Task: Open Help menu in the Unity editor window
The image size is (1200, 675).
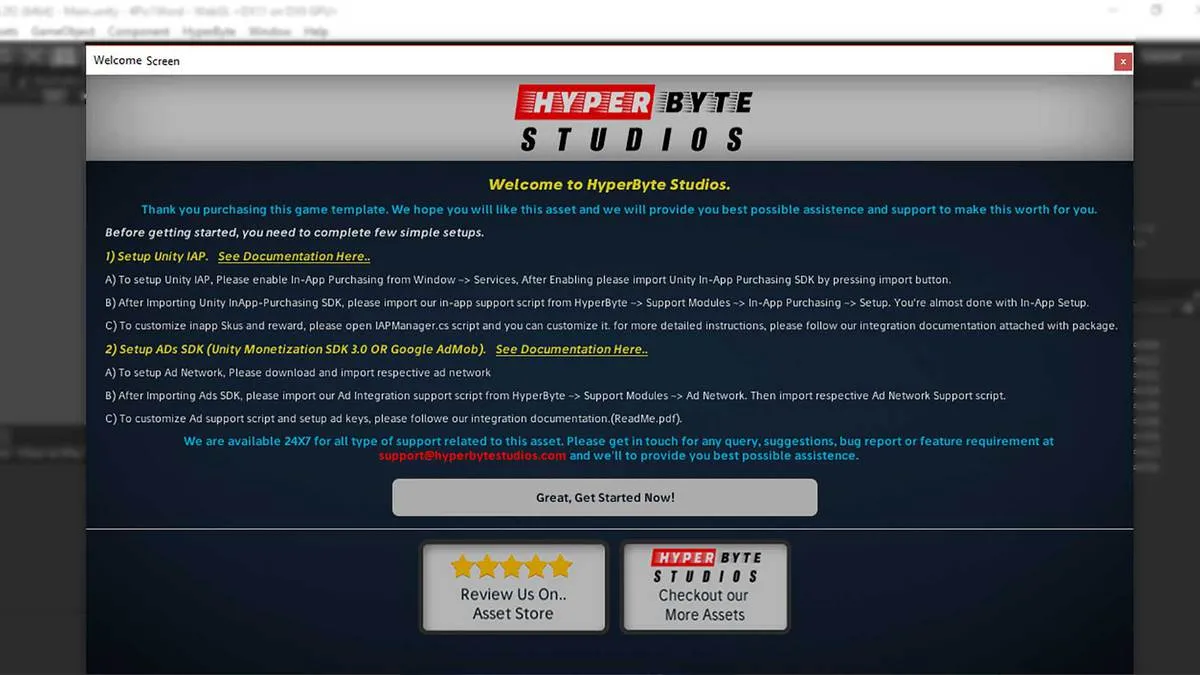Action: [x=316, y=32]
